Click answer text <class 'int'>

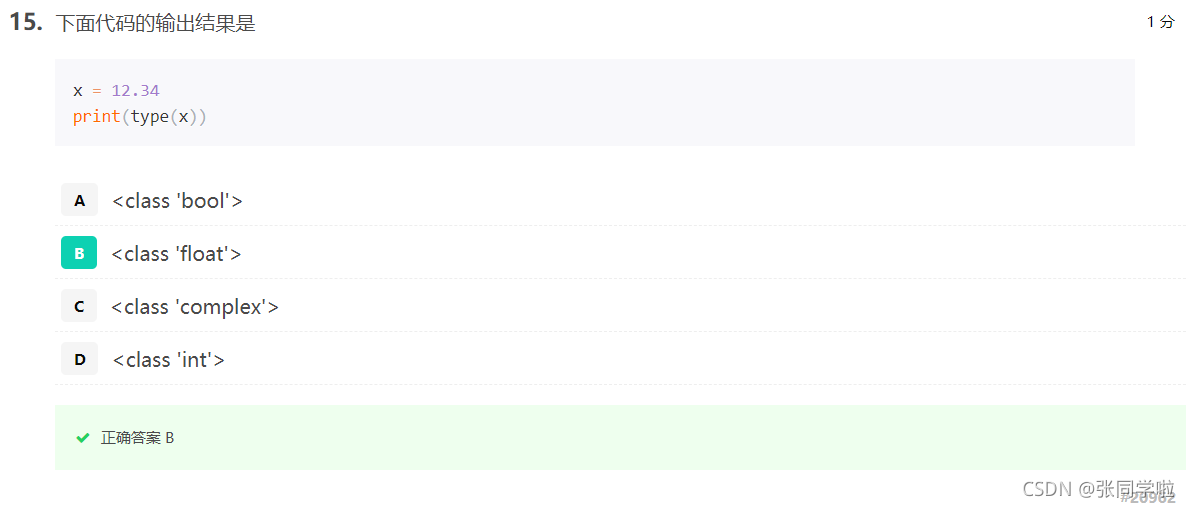168,360
